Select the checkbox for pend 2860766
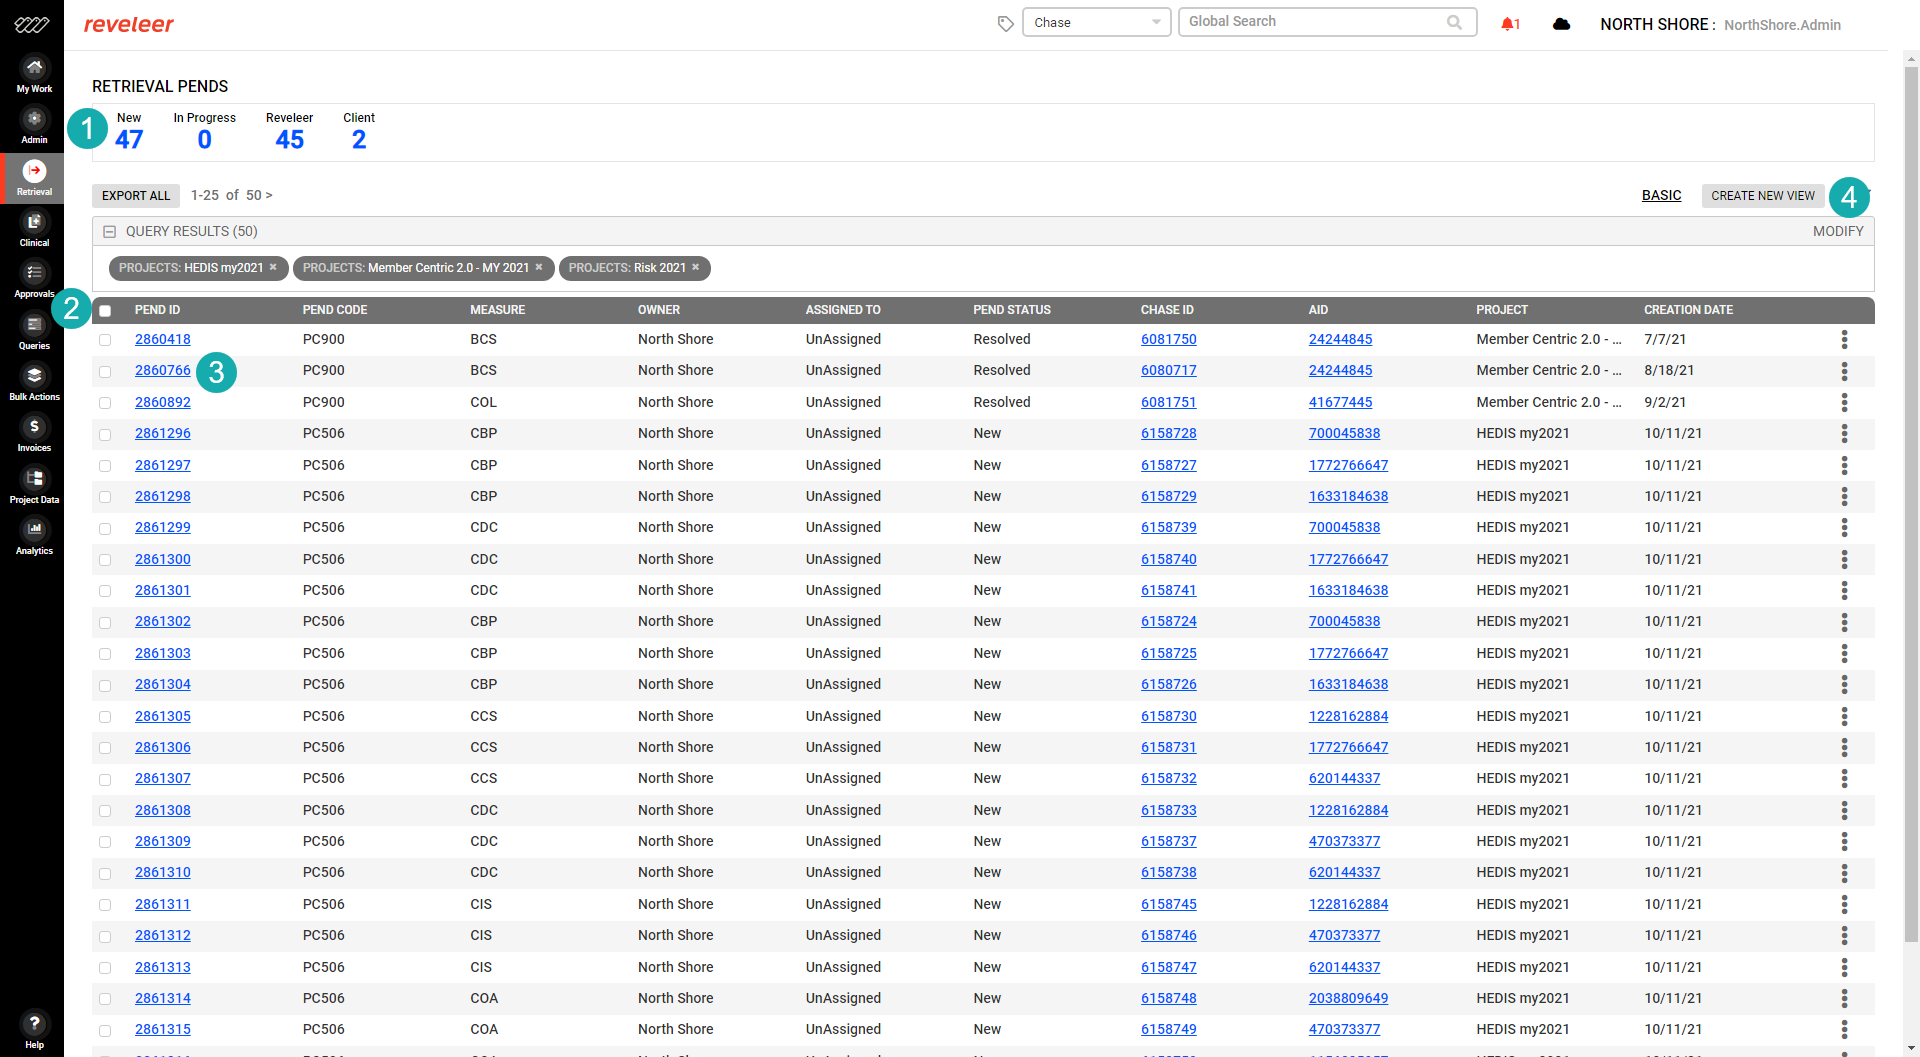Viewport: 1920px width, 1057px height. 105,372
